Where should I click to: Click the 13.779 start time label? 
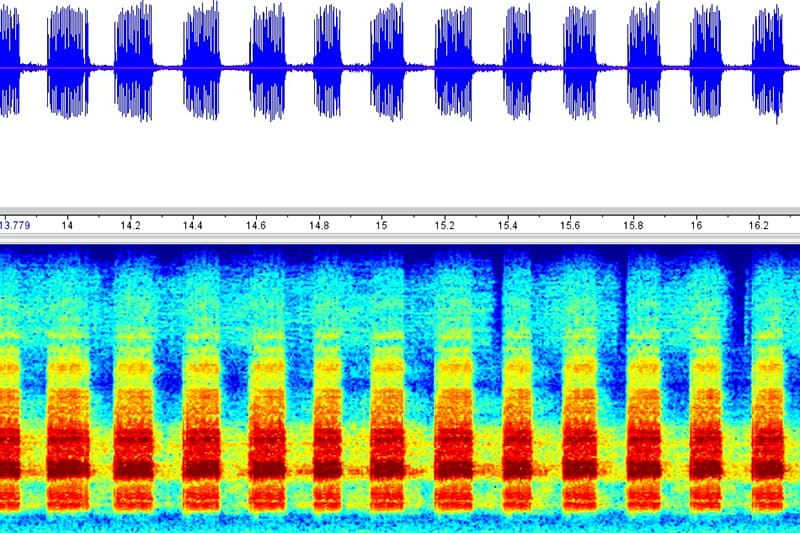tap(18, 226)
